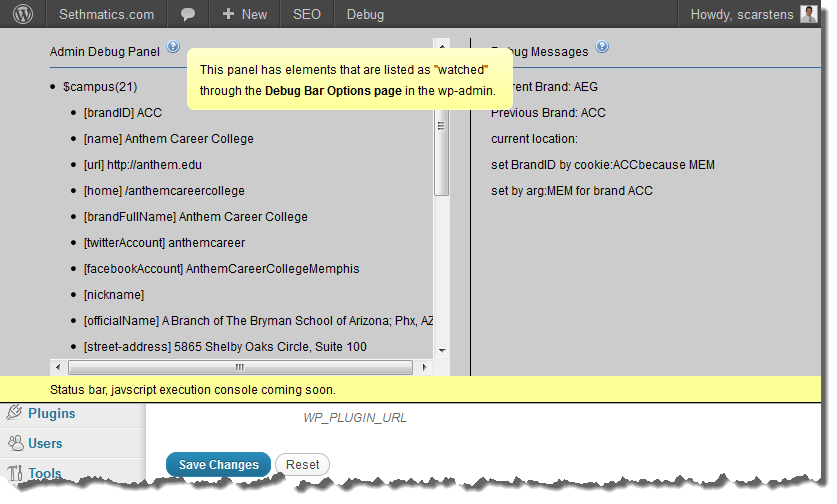Image resolution: width=837 pixels, height=504 pixels.
Task: Click the Users icon in sidebar
Action: 16,443
